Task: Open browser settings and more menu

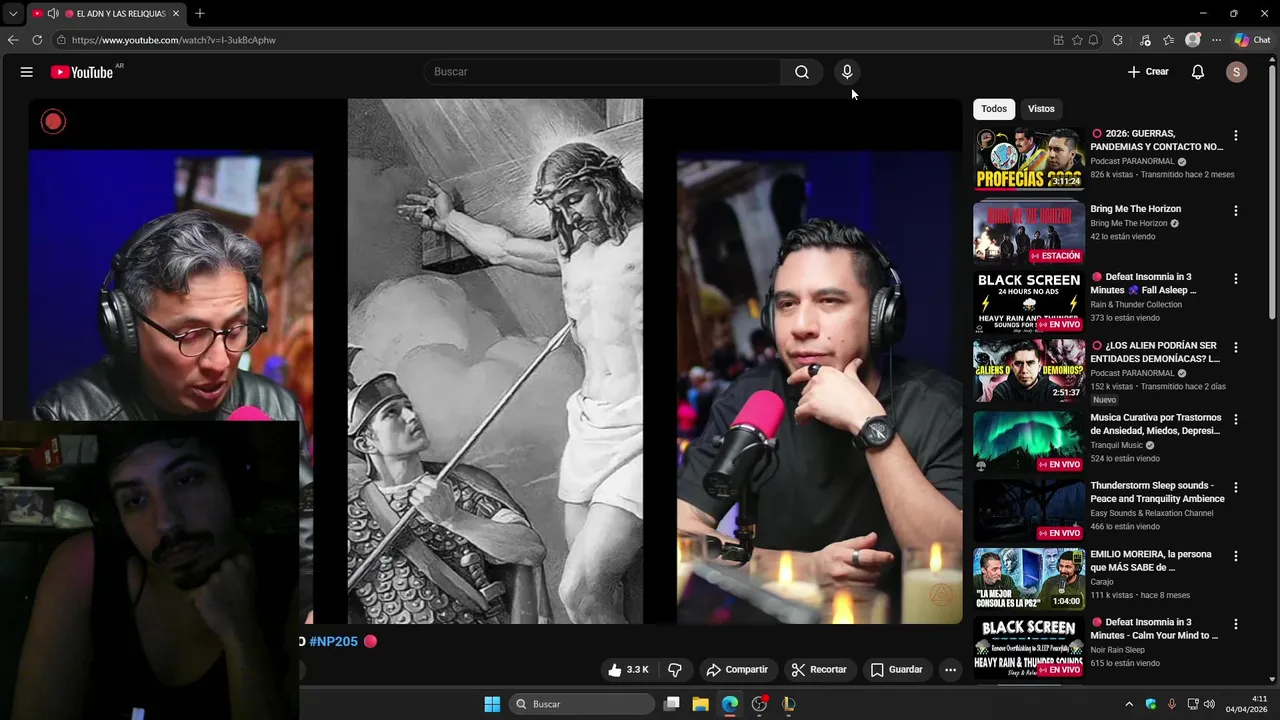Action: tap(1216, 40)
